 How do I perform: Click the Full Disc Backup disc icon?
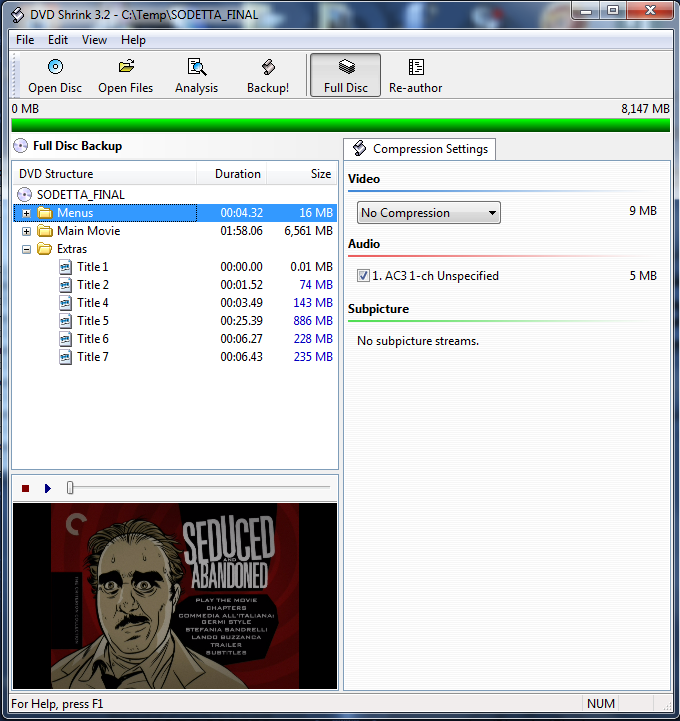(x=20, y=146)
